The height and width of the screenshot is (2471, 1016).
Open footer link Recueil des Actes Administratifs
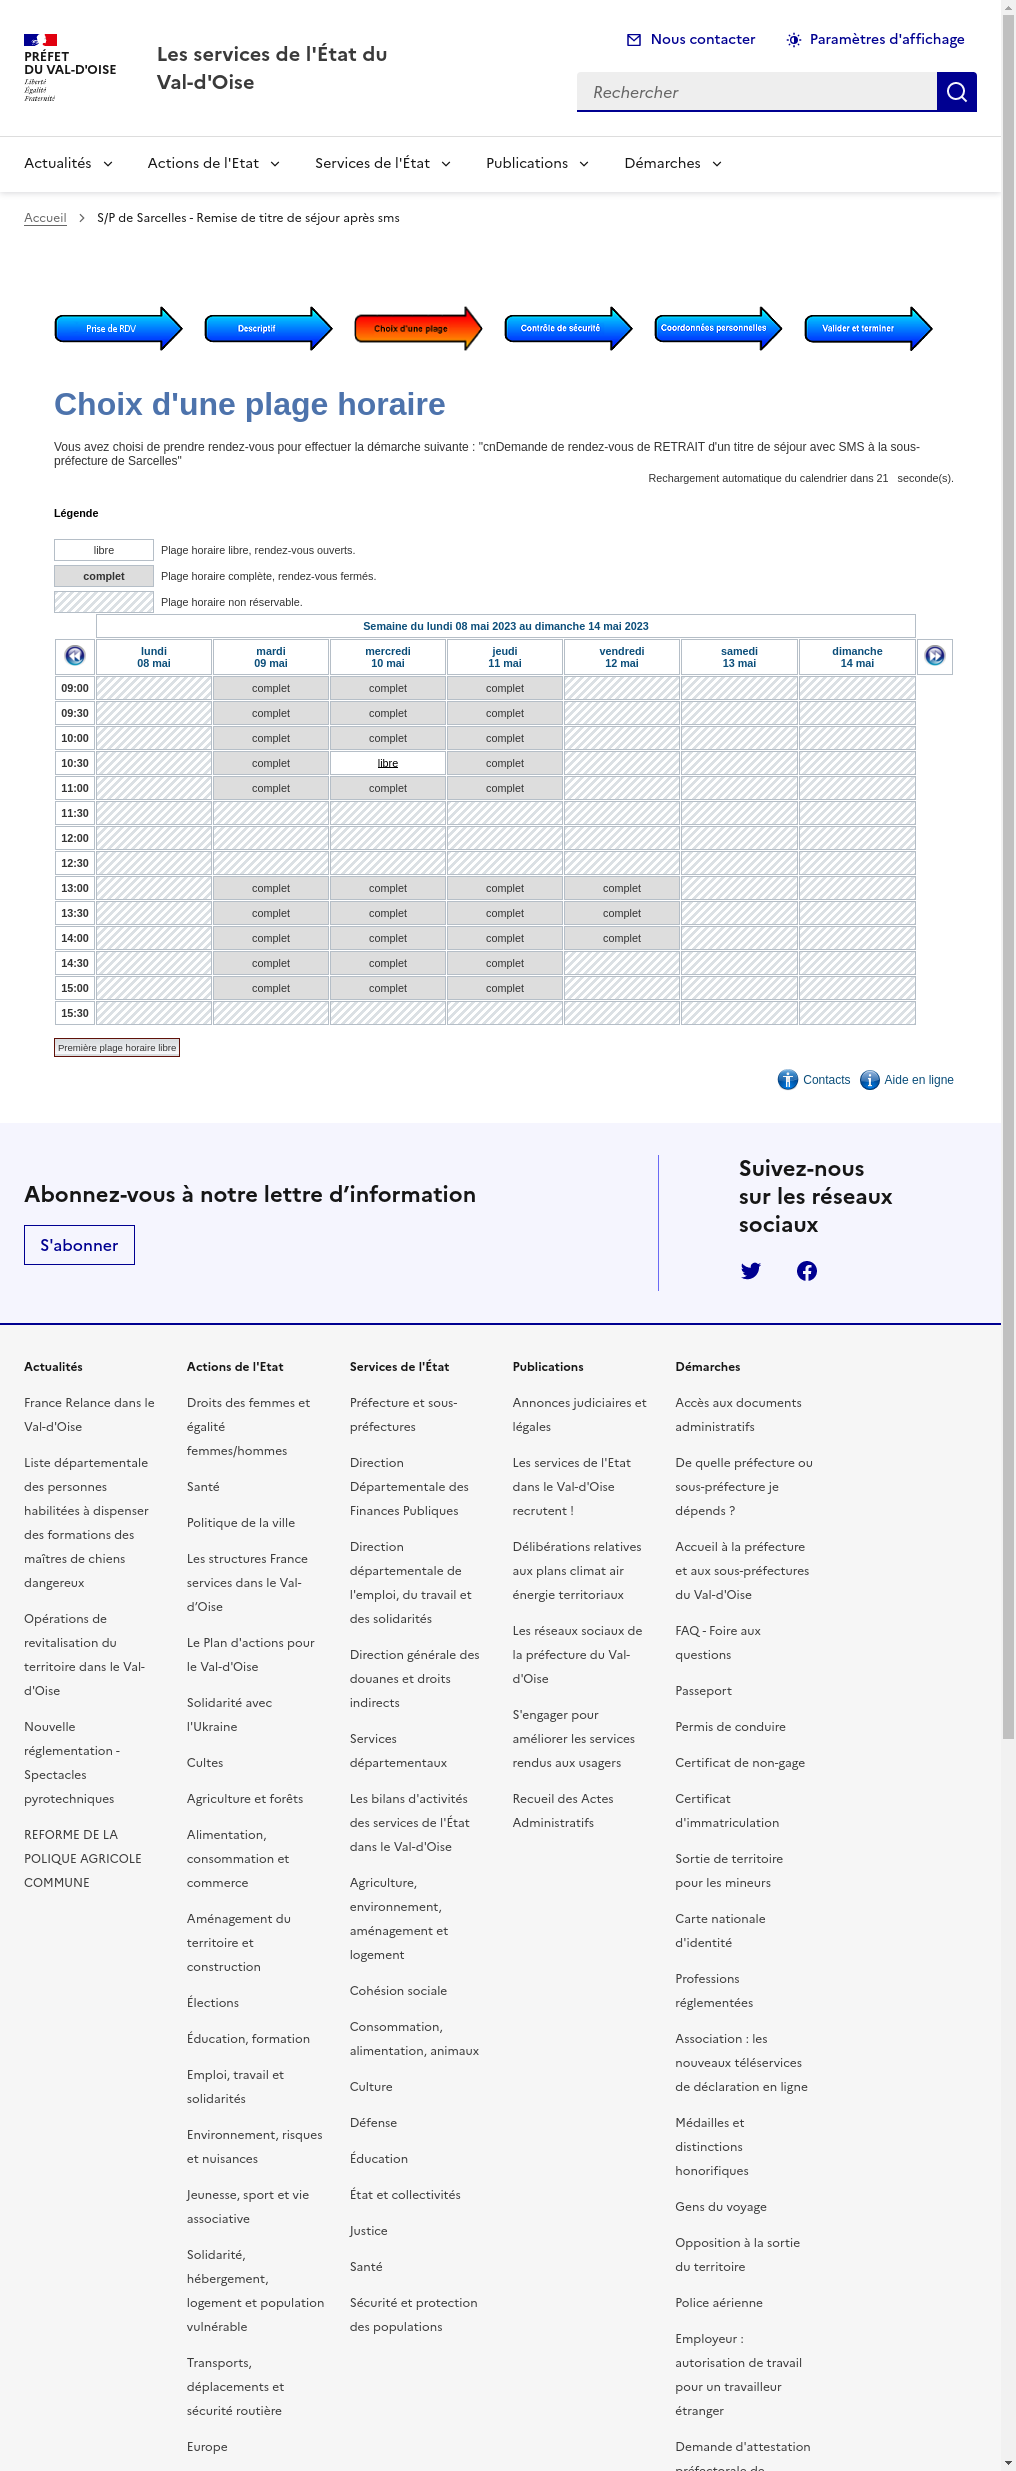(x=563, y=1811)
